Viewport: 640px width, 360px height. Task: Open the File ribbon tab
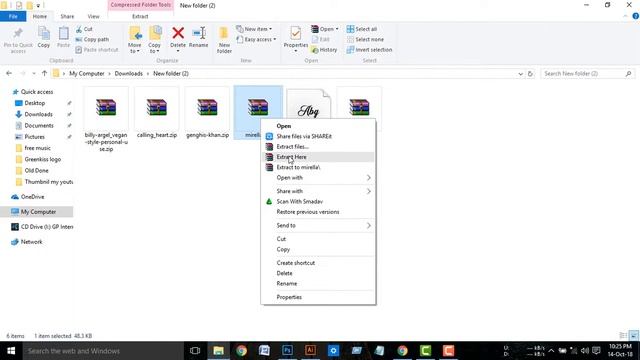(13, 16)
